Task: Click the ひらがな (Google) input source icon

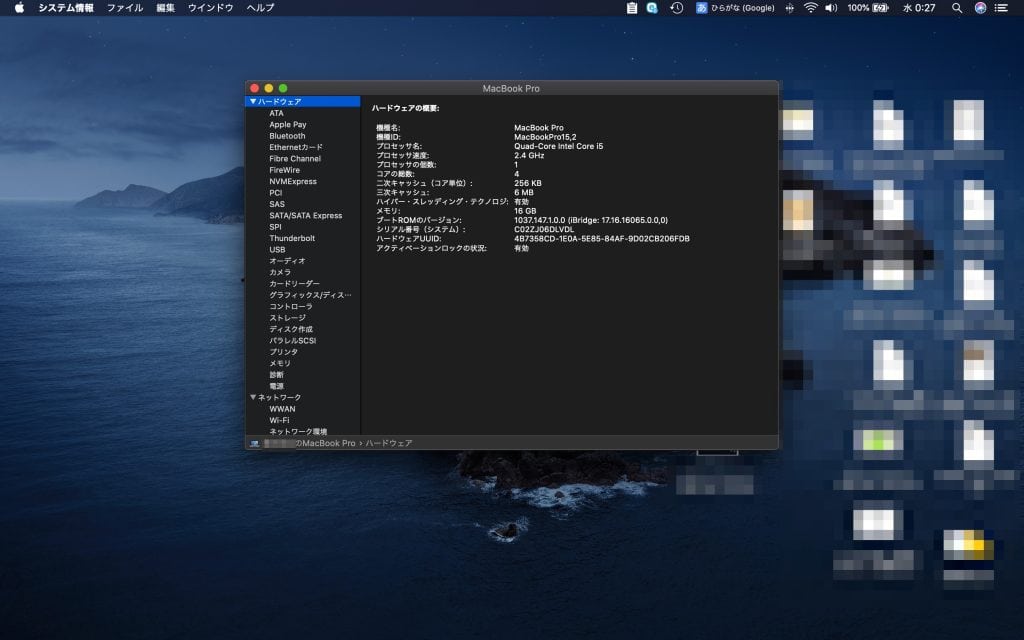Action: [701, 8]
